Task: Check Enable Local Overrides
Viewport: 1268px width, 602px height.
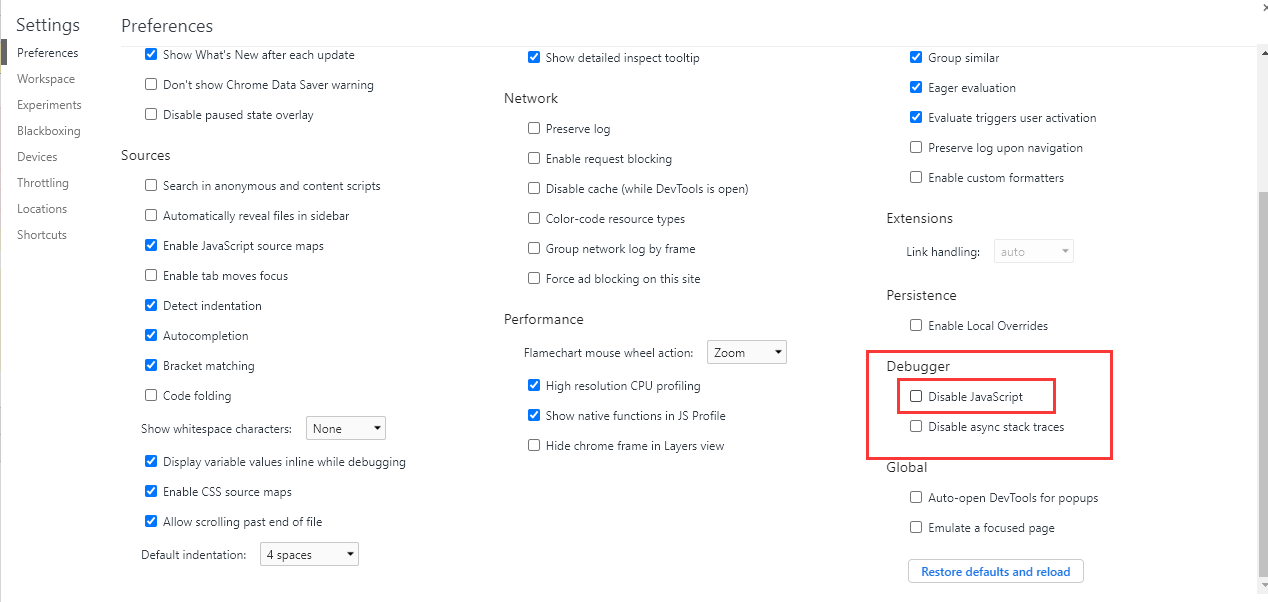Action: coord(916,326)
